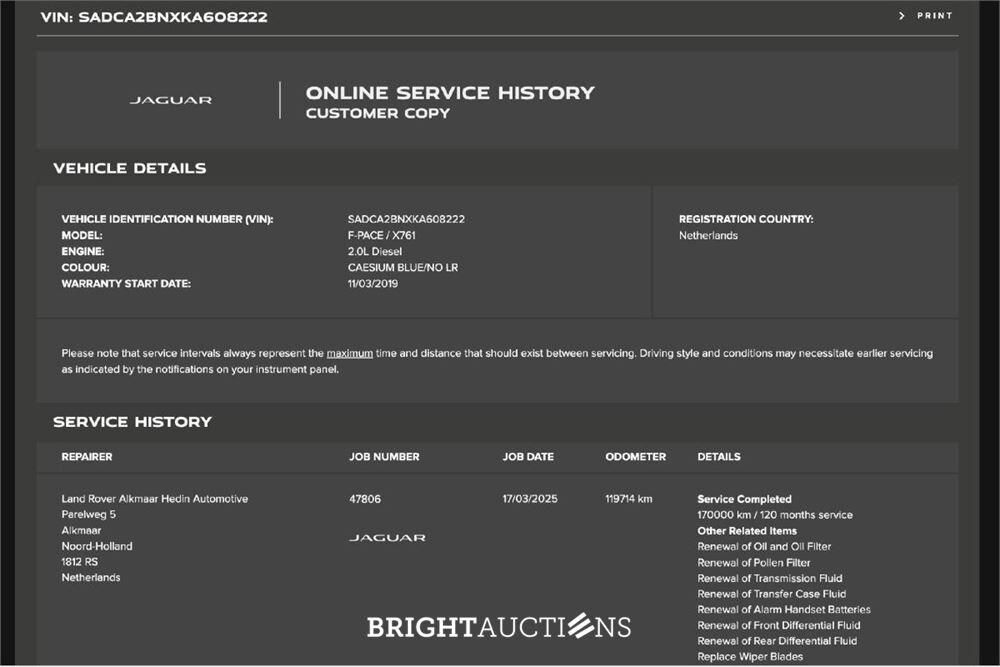Select "Renewal of Oil and Oil Filter"
This screenshot has width=1000, height=667.
pos(764,546)
